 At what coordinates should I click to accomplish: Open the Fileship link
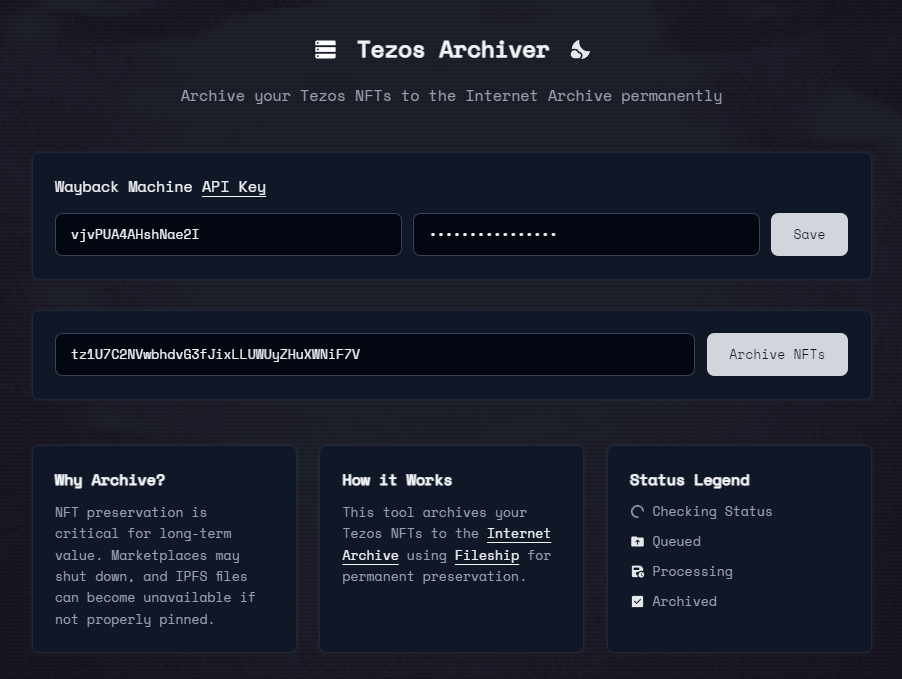coord(486,555)
